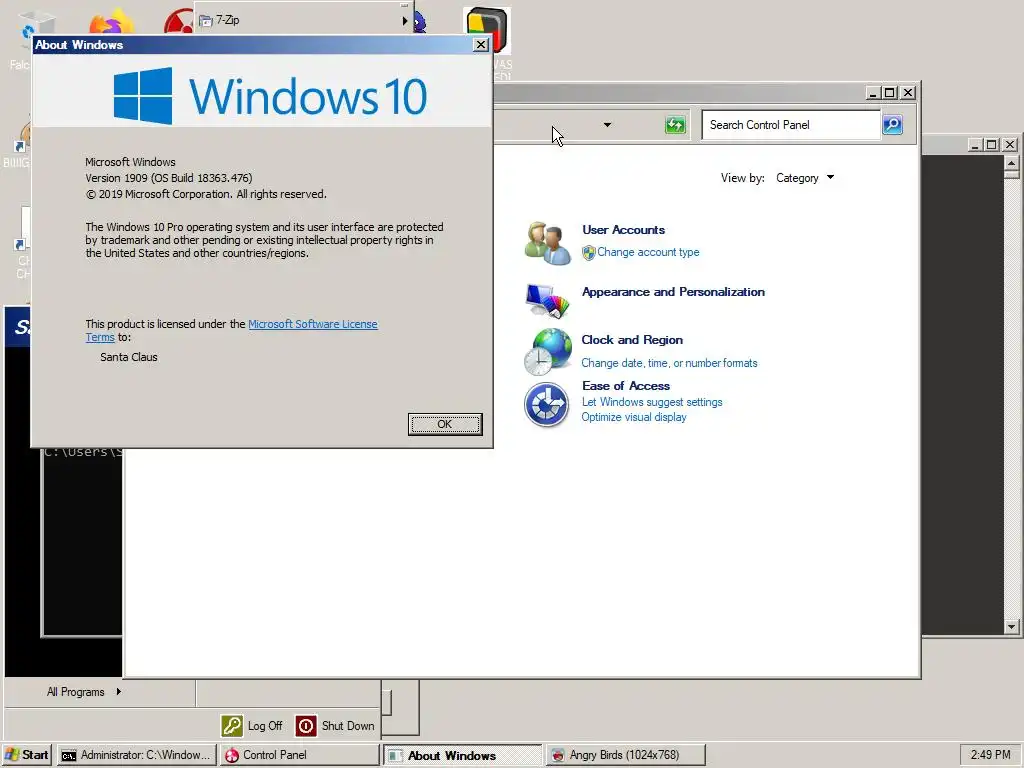1024x768 pixels.
Task: Click scroll down arrow in rightmost window
Action: [1012, 627]
